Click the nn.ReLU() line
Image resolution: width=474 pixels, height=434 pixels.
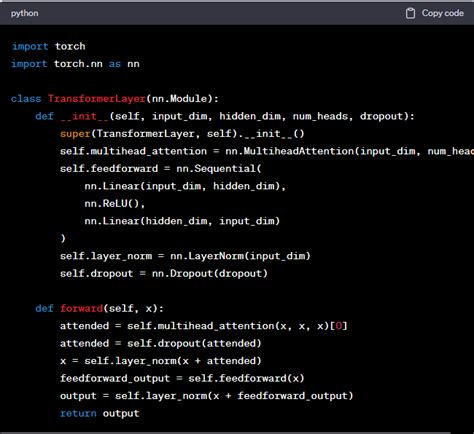click(115, 204)
